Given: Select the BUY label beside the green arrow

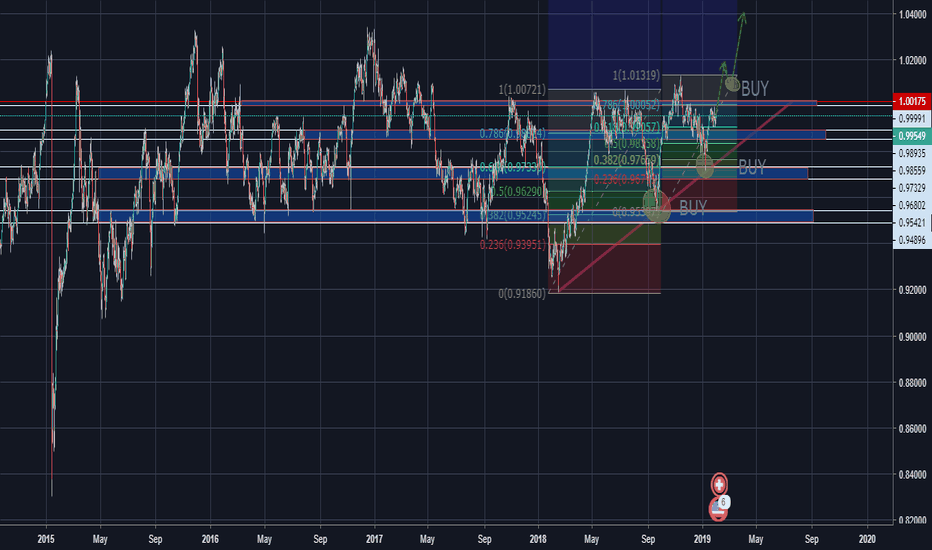Looking at the screenshot, I should coord(755,89).
